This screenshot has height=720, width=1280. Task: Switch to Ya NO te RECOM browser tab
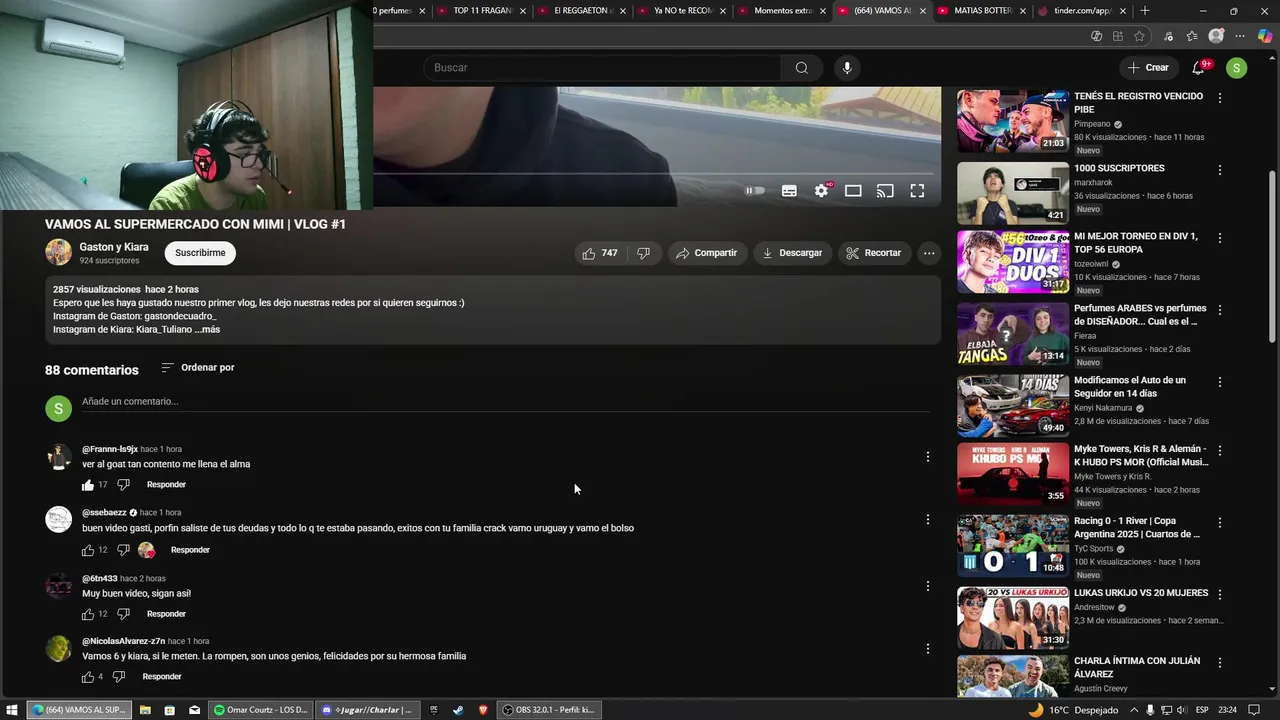pyautogui.click(x=680, y=11)
